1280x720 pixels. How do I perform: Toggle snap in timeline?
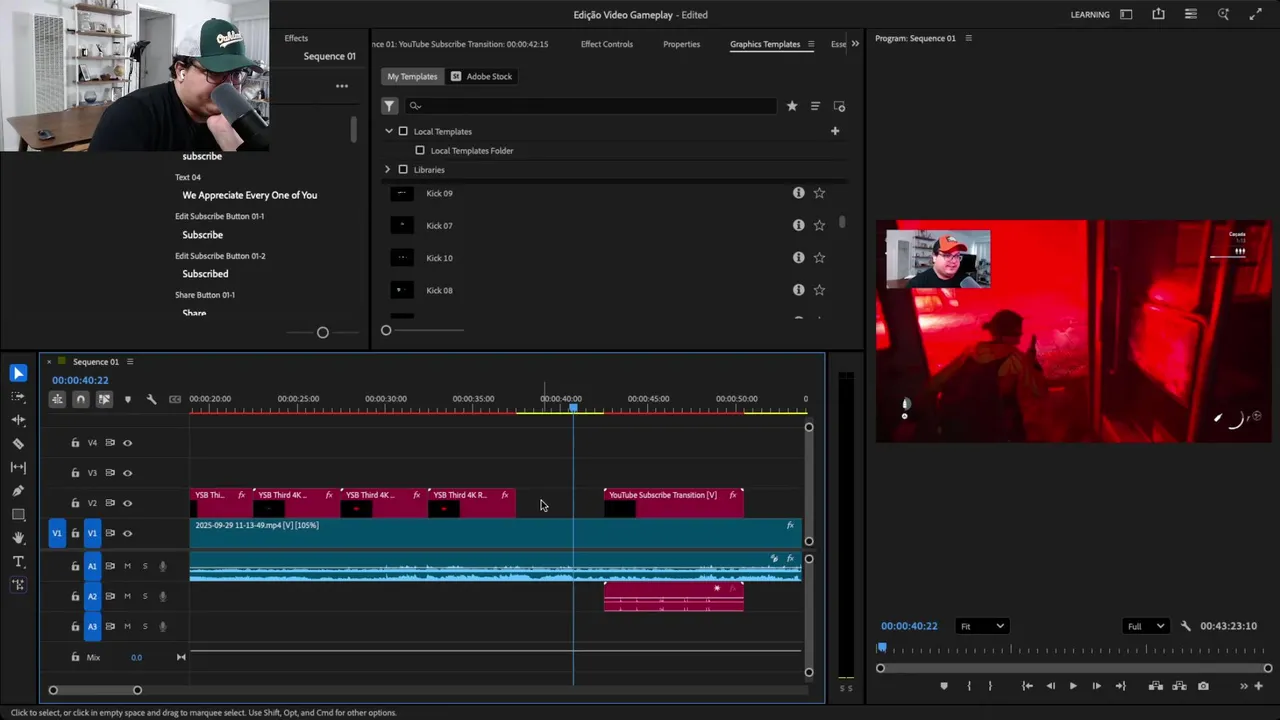tap(80, 399)
